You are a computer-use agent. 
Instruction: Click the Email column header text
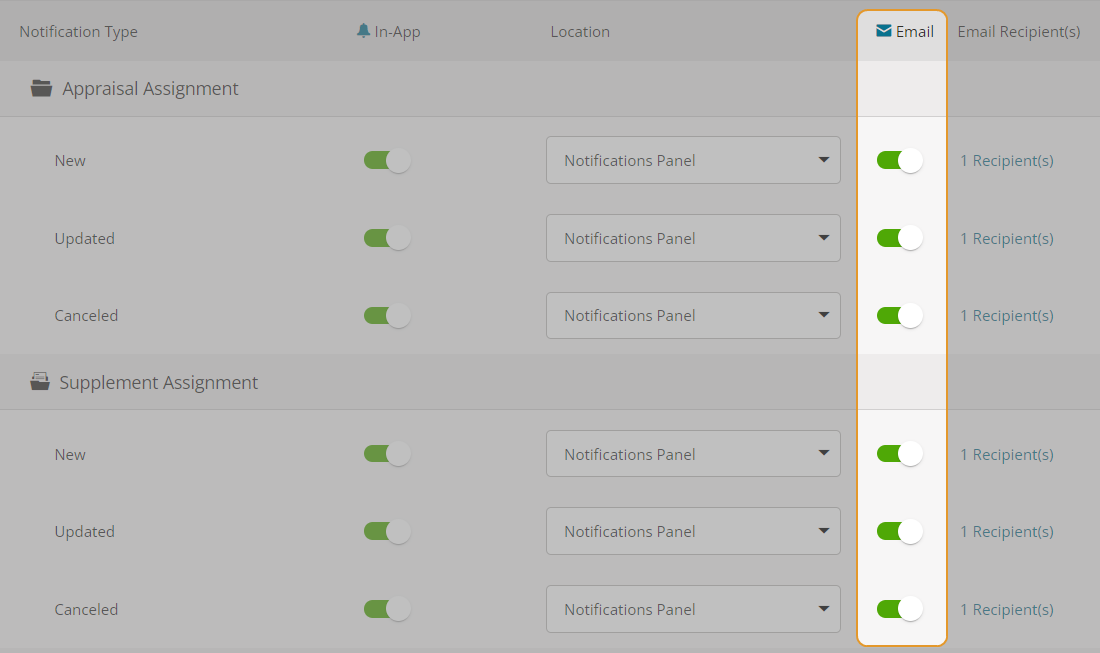(x=915, y=32)
